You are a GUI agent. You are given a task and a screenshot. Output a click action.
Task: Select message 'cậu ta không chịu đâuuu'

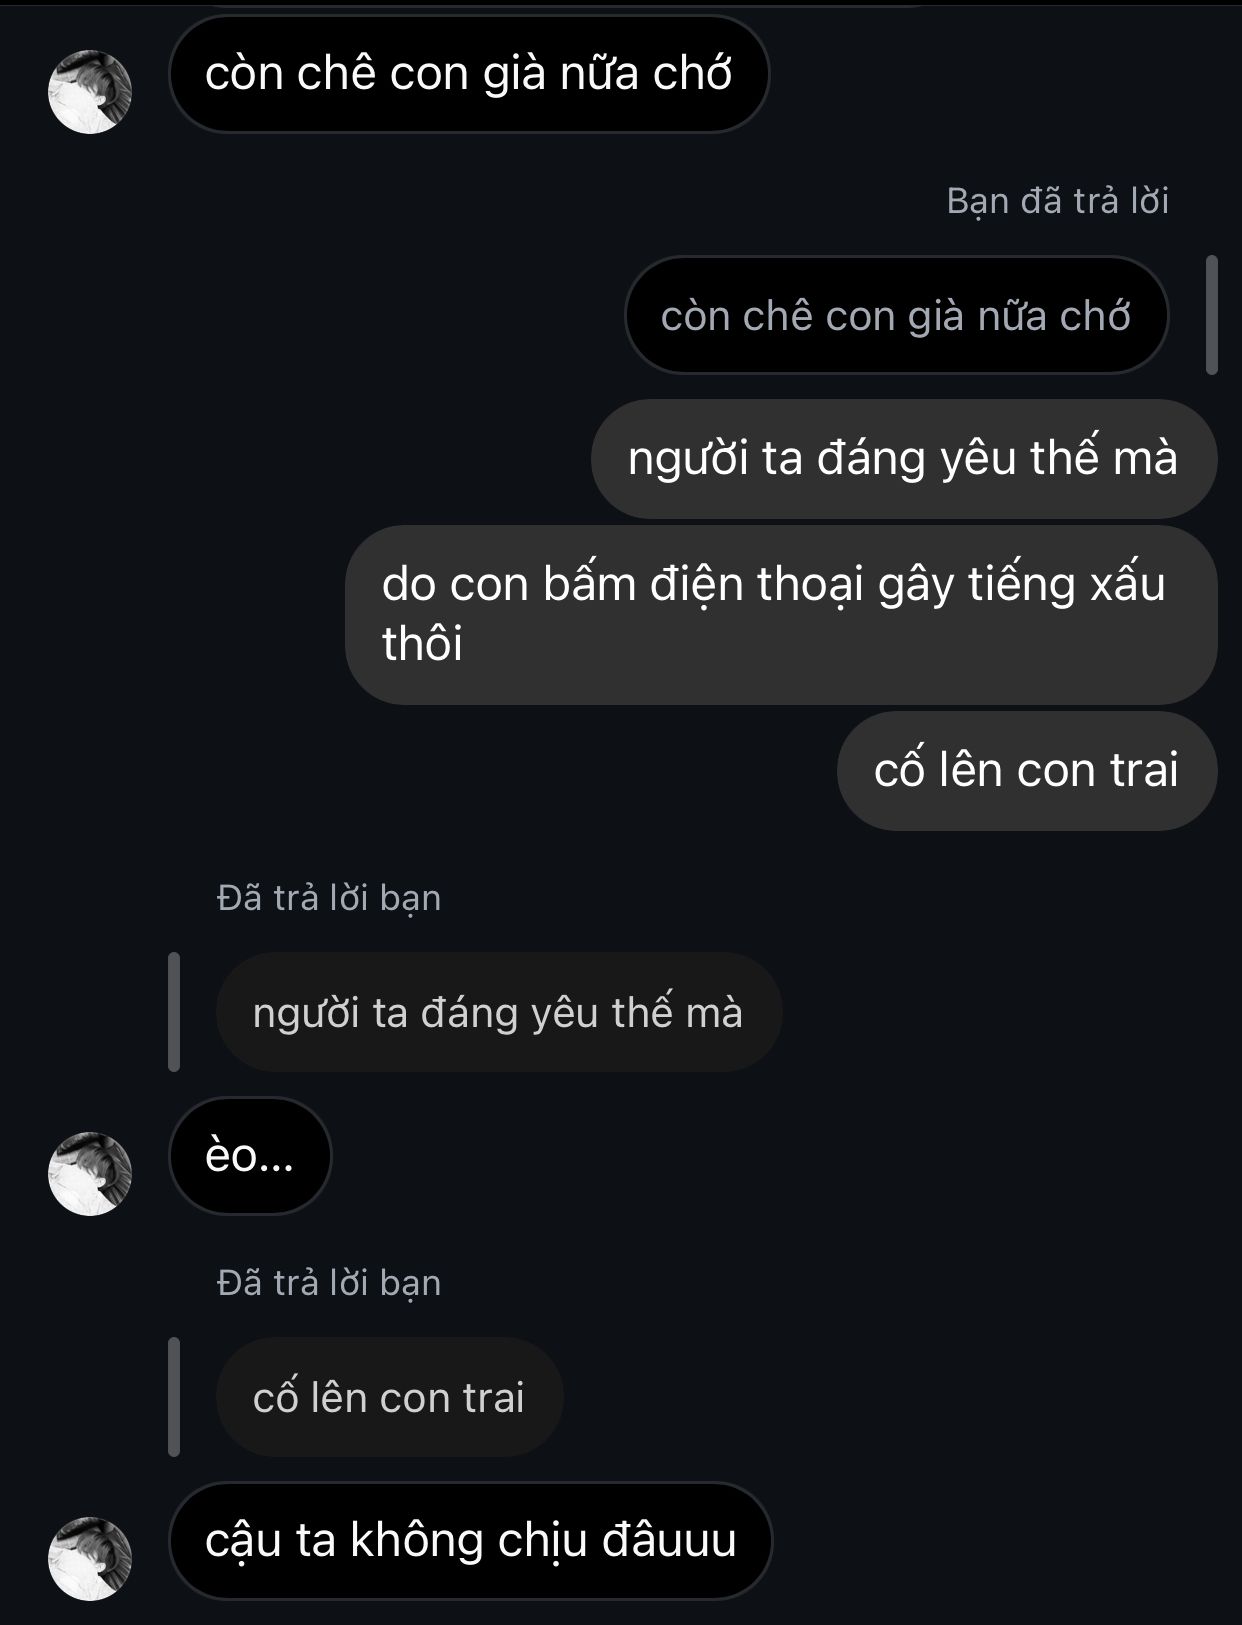(x=470, y=1541)
